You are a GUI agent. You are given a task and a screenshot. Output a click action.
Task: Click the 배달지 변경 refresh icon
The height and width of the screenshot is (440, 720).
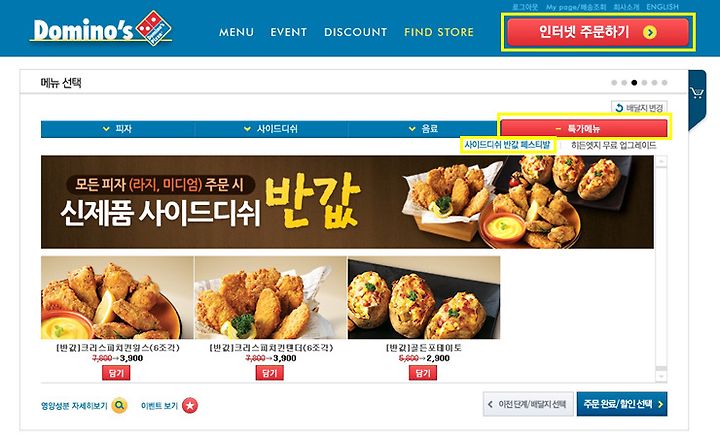(x=619, y=108)
